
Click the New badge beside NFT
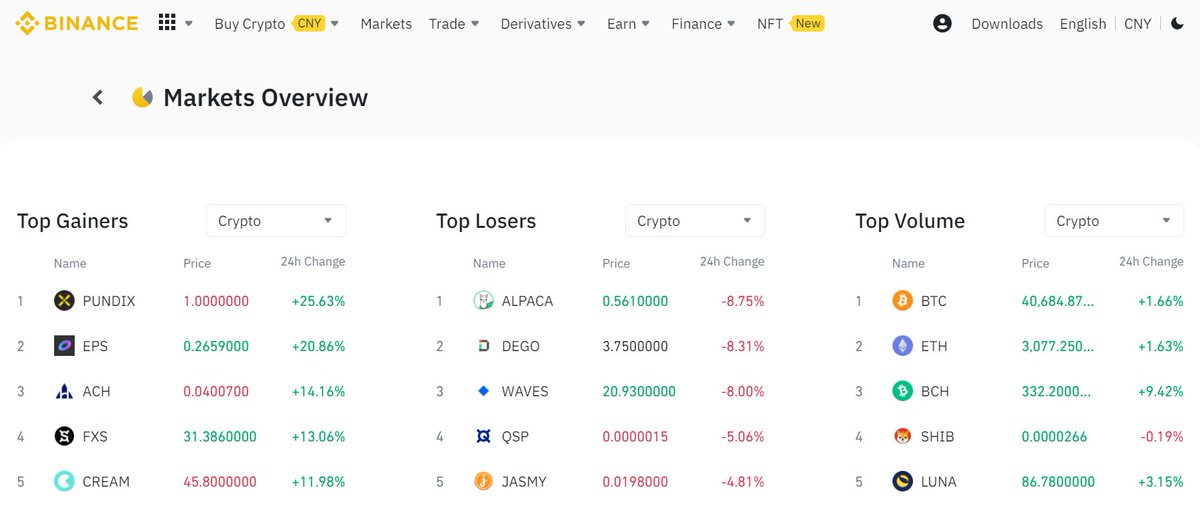click(x=808, y=23)
